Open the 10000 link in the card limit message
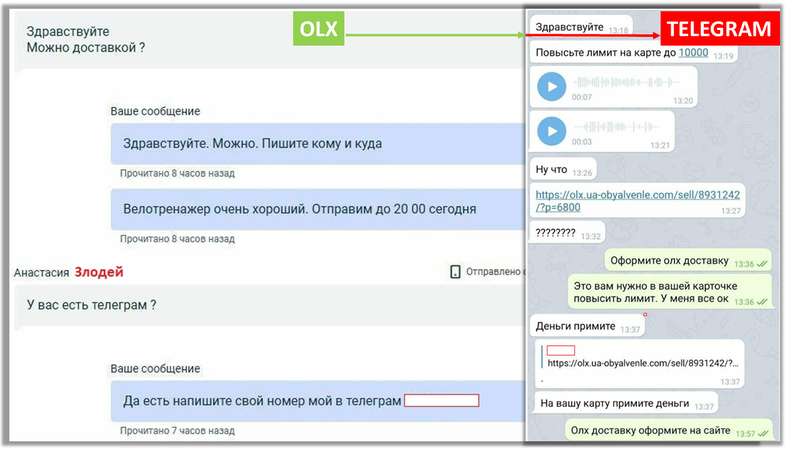 tap(693, 52)
